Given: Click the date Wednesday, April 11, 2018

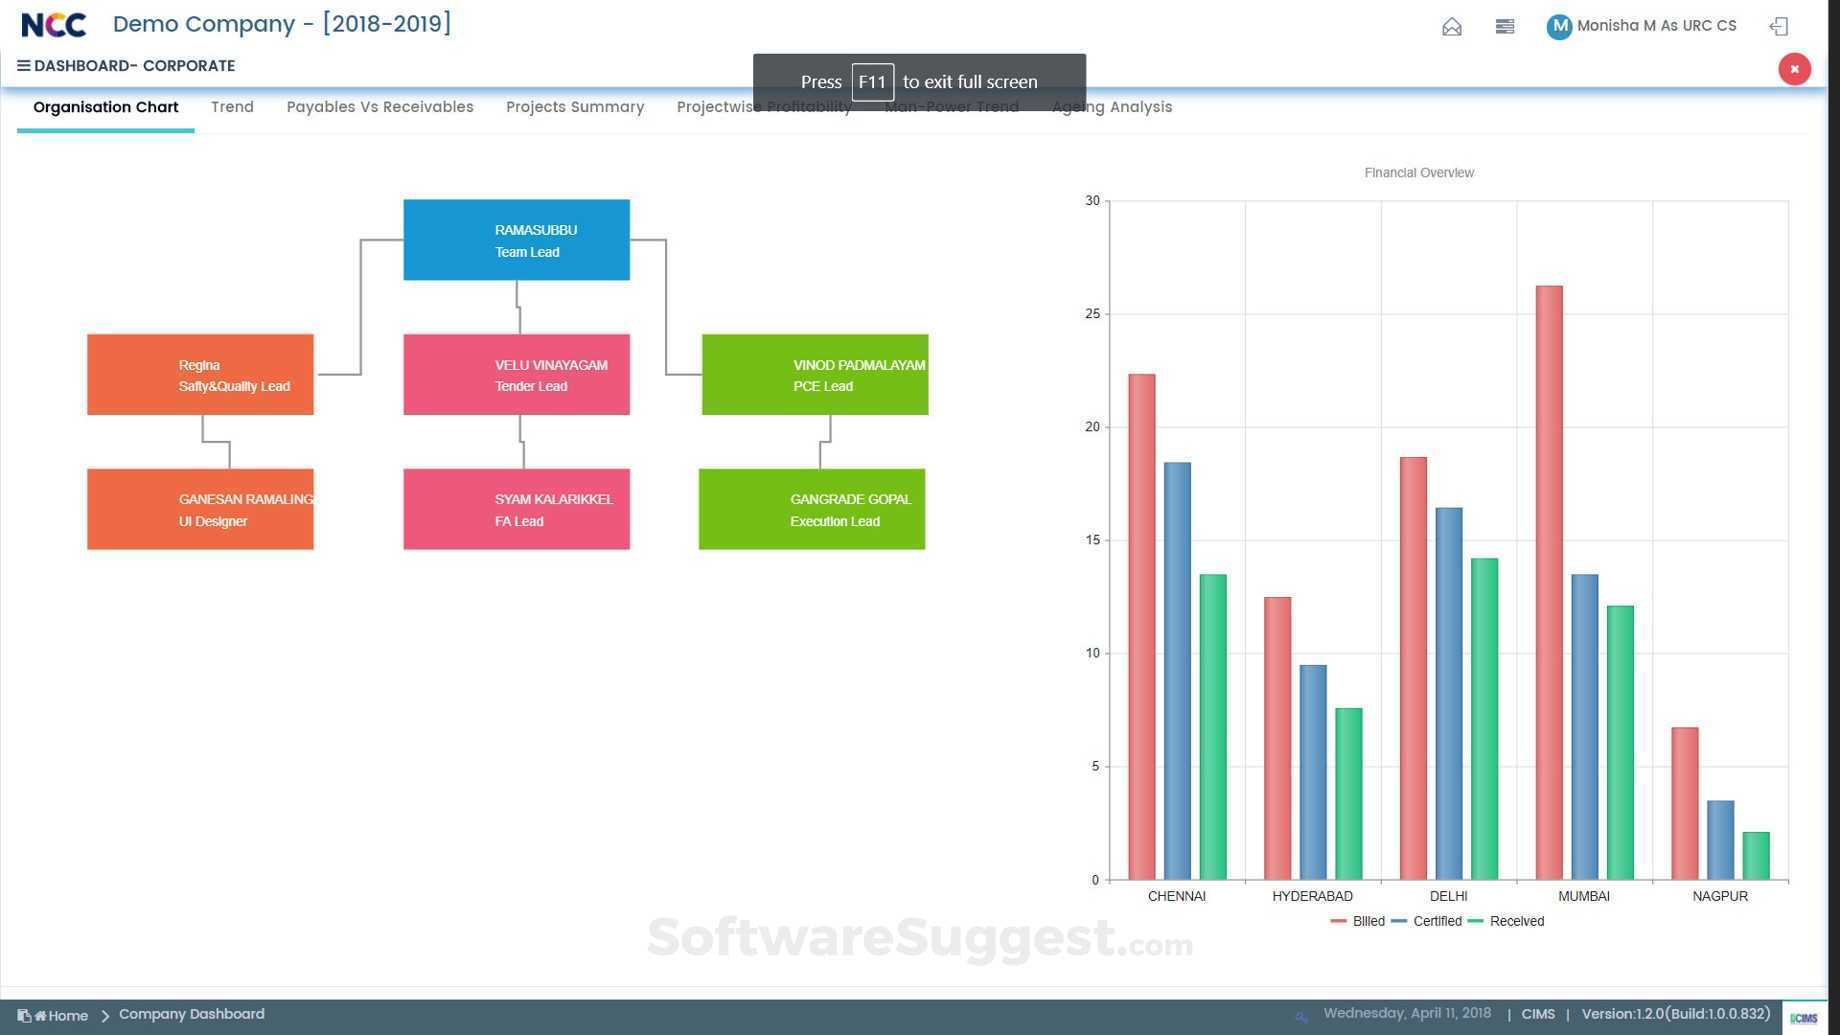Looking at the screenshot, I should (x=1407, y=1013).
